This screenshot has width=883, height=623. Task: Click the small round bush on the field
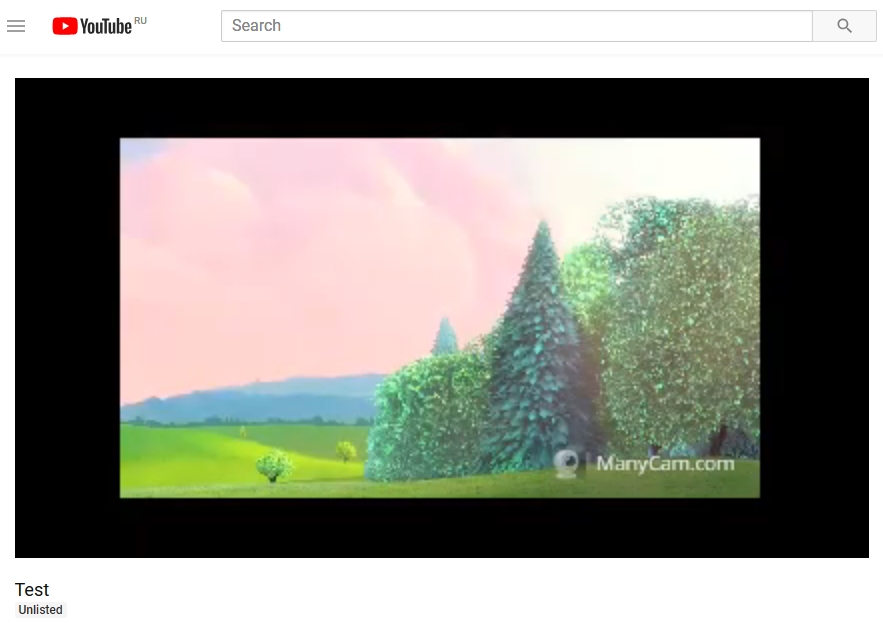273,466
